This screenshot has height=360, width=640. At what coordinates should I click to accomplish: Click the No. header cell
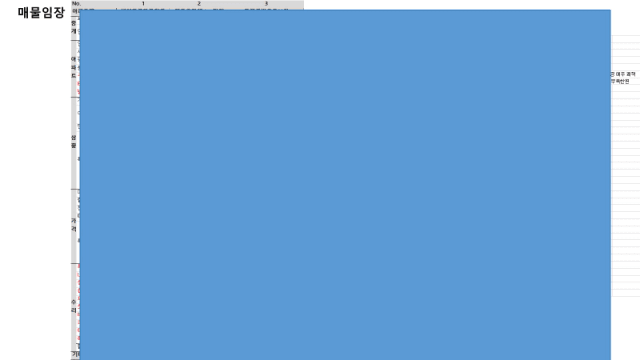[x=76, y=4]
